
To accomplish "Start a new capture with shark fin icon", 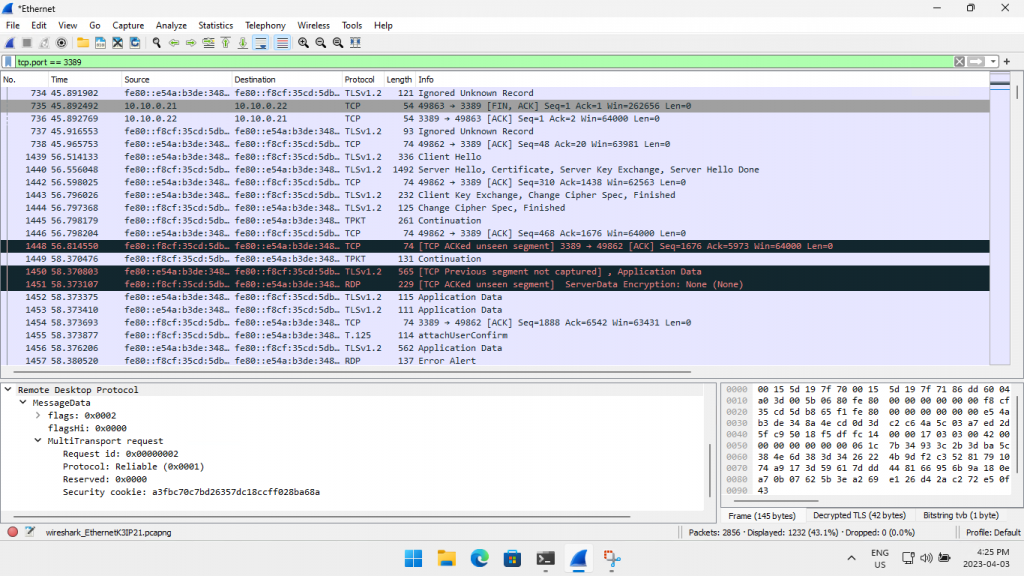I will click(9, 43).
